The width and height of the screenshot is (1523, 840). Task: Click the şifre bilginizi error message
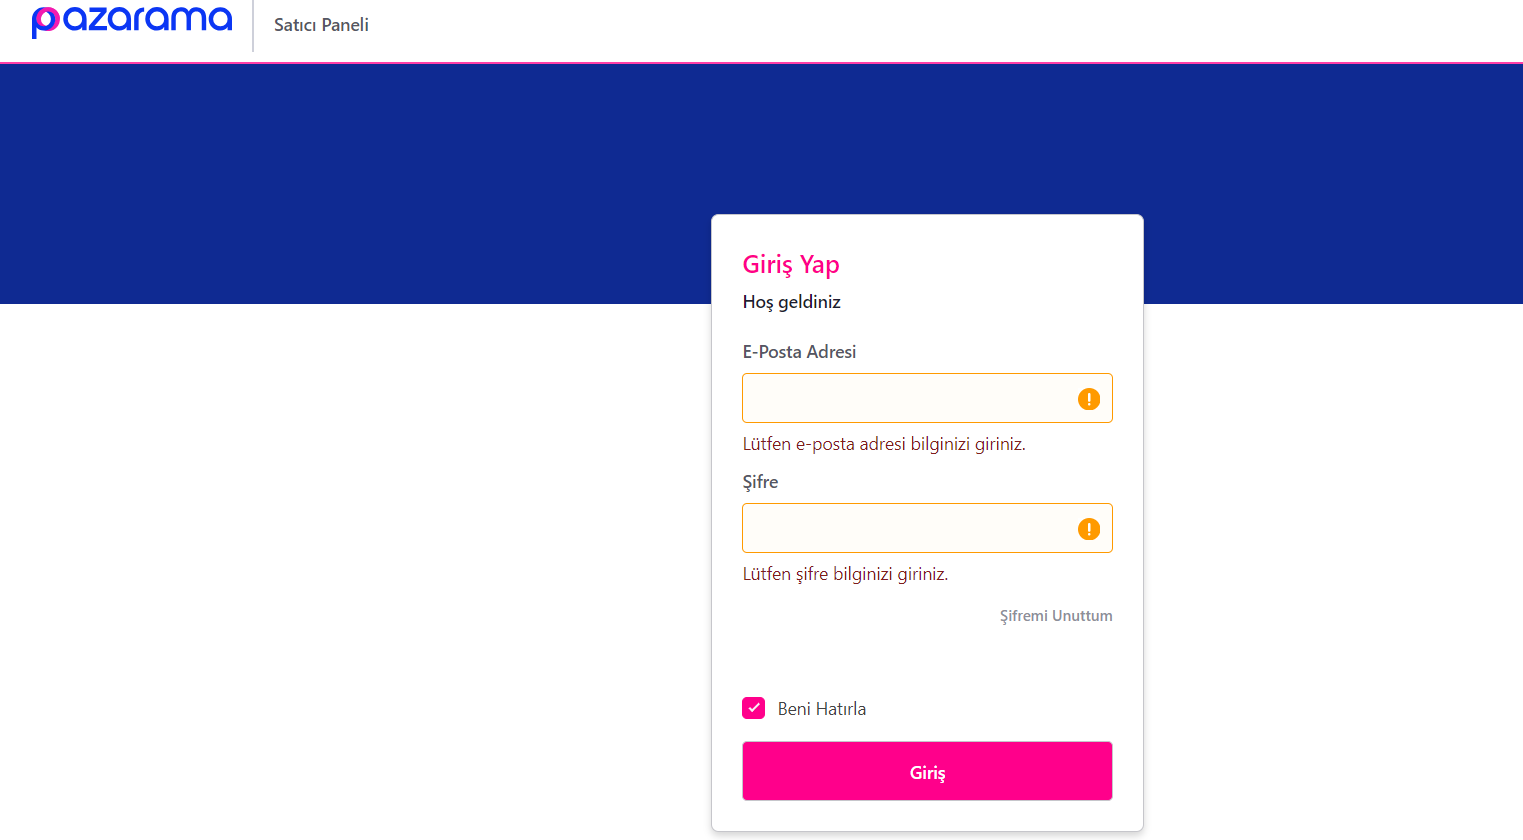(x=845, y=574)
